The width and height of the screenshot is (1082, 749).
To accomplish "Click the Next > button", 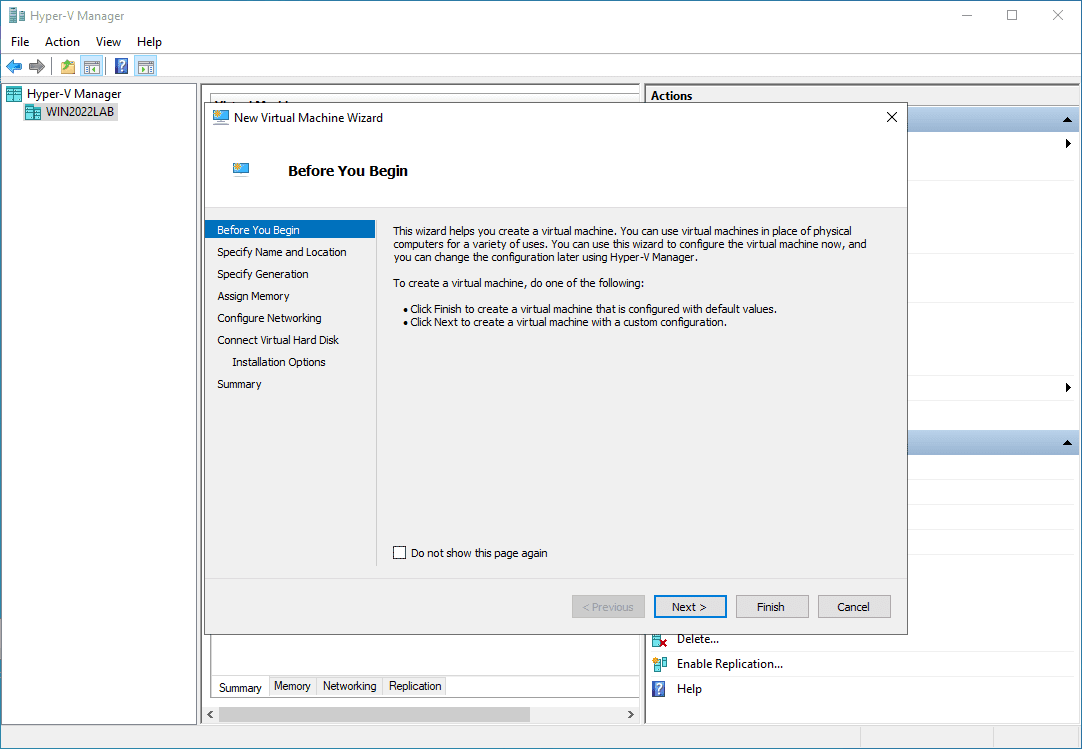I will tap(690, 607).
